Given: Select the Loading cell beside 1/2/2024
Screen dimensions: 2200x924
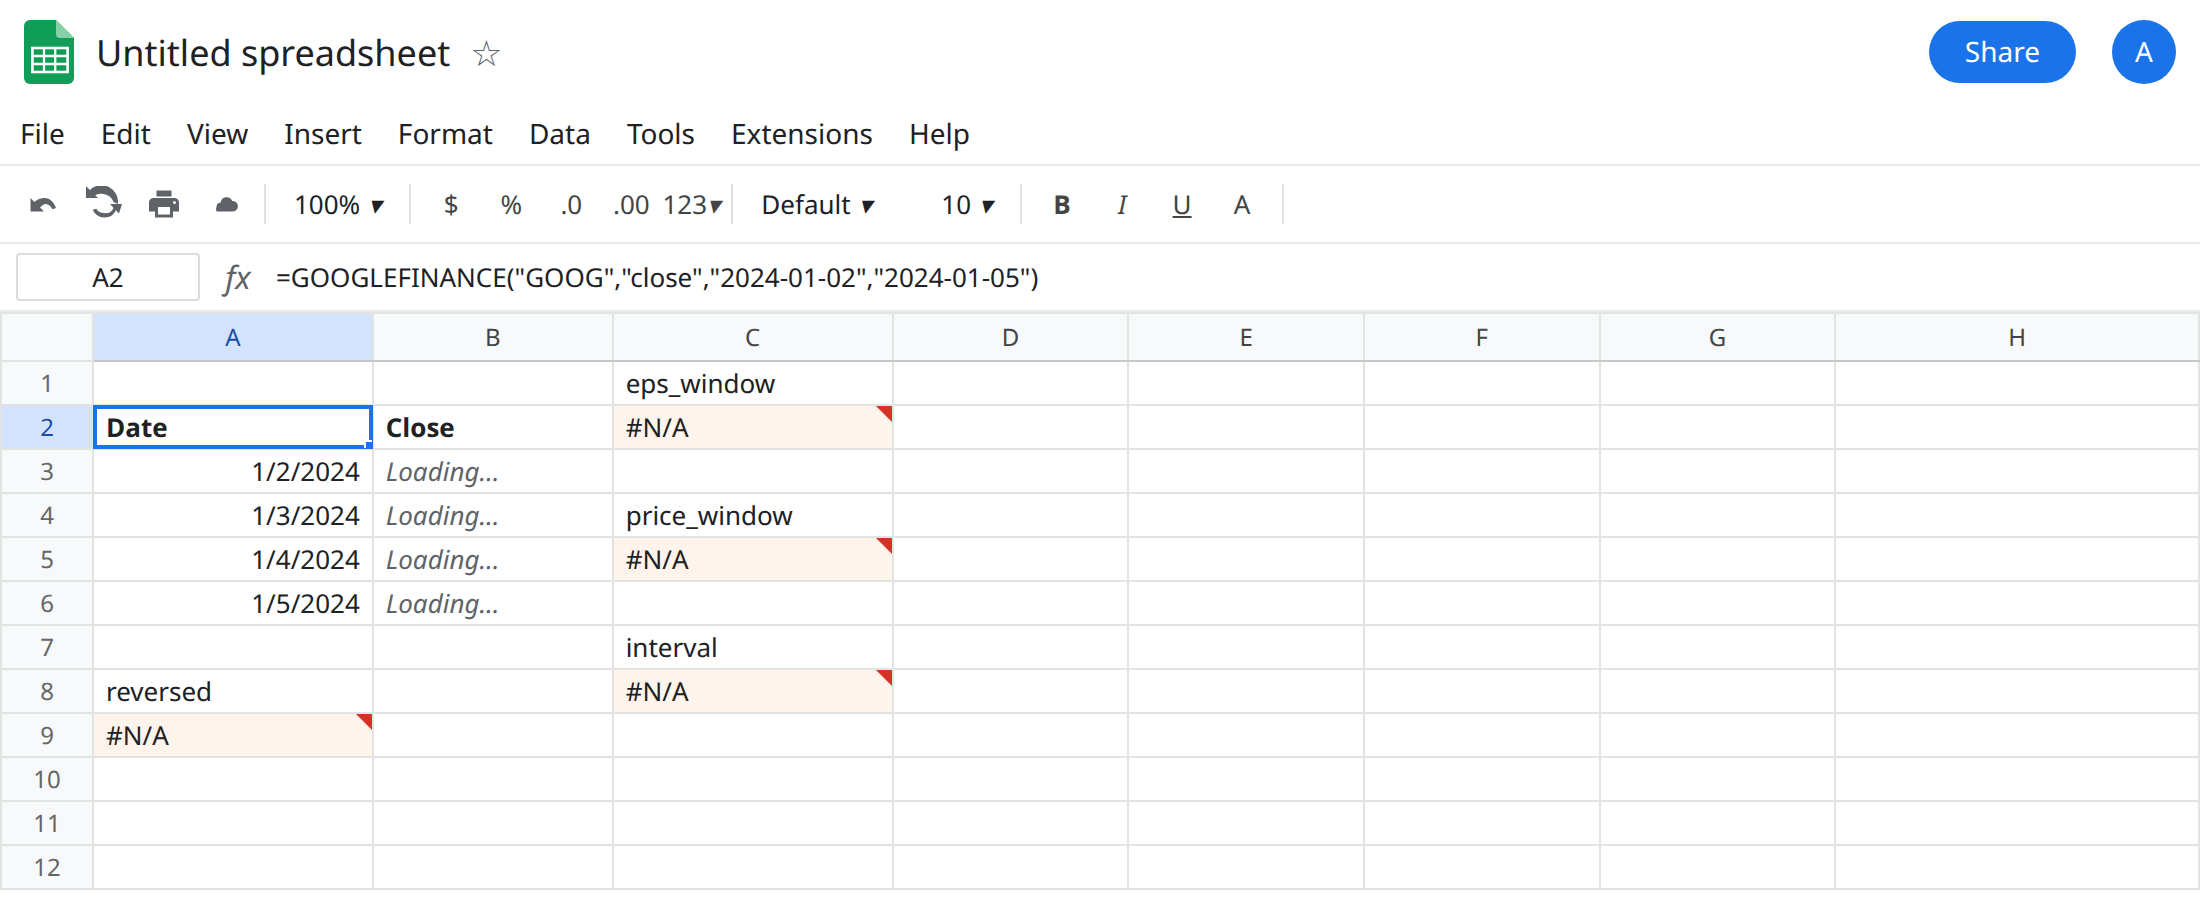Looking at the screenshot, I should (x=493, y=472).
